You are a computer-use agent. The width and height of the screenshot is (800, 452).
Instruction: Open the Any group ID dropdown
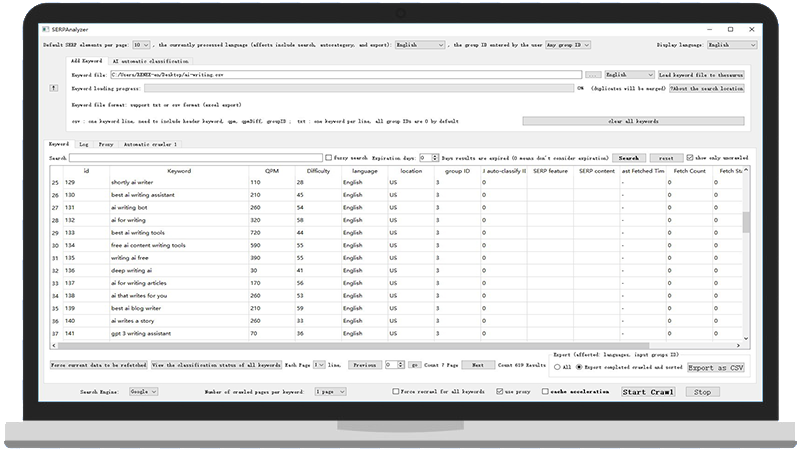click(568, 45)
